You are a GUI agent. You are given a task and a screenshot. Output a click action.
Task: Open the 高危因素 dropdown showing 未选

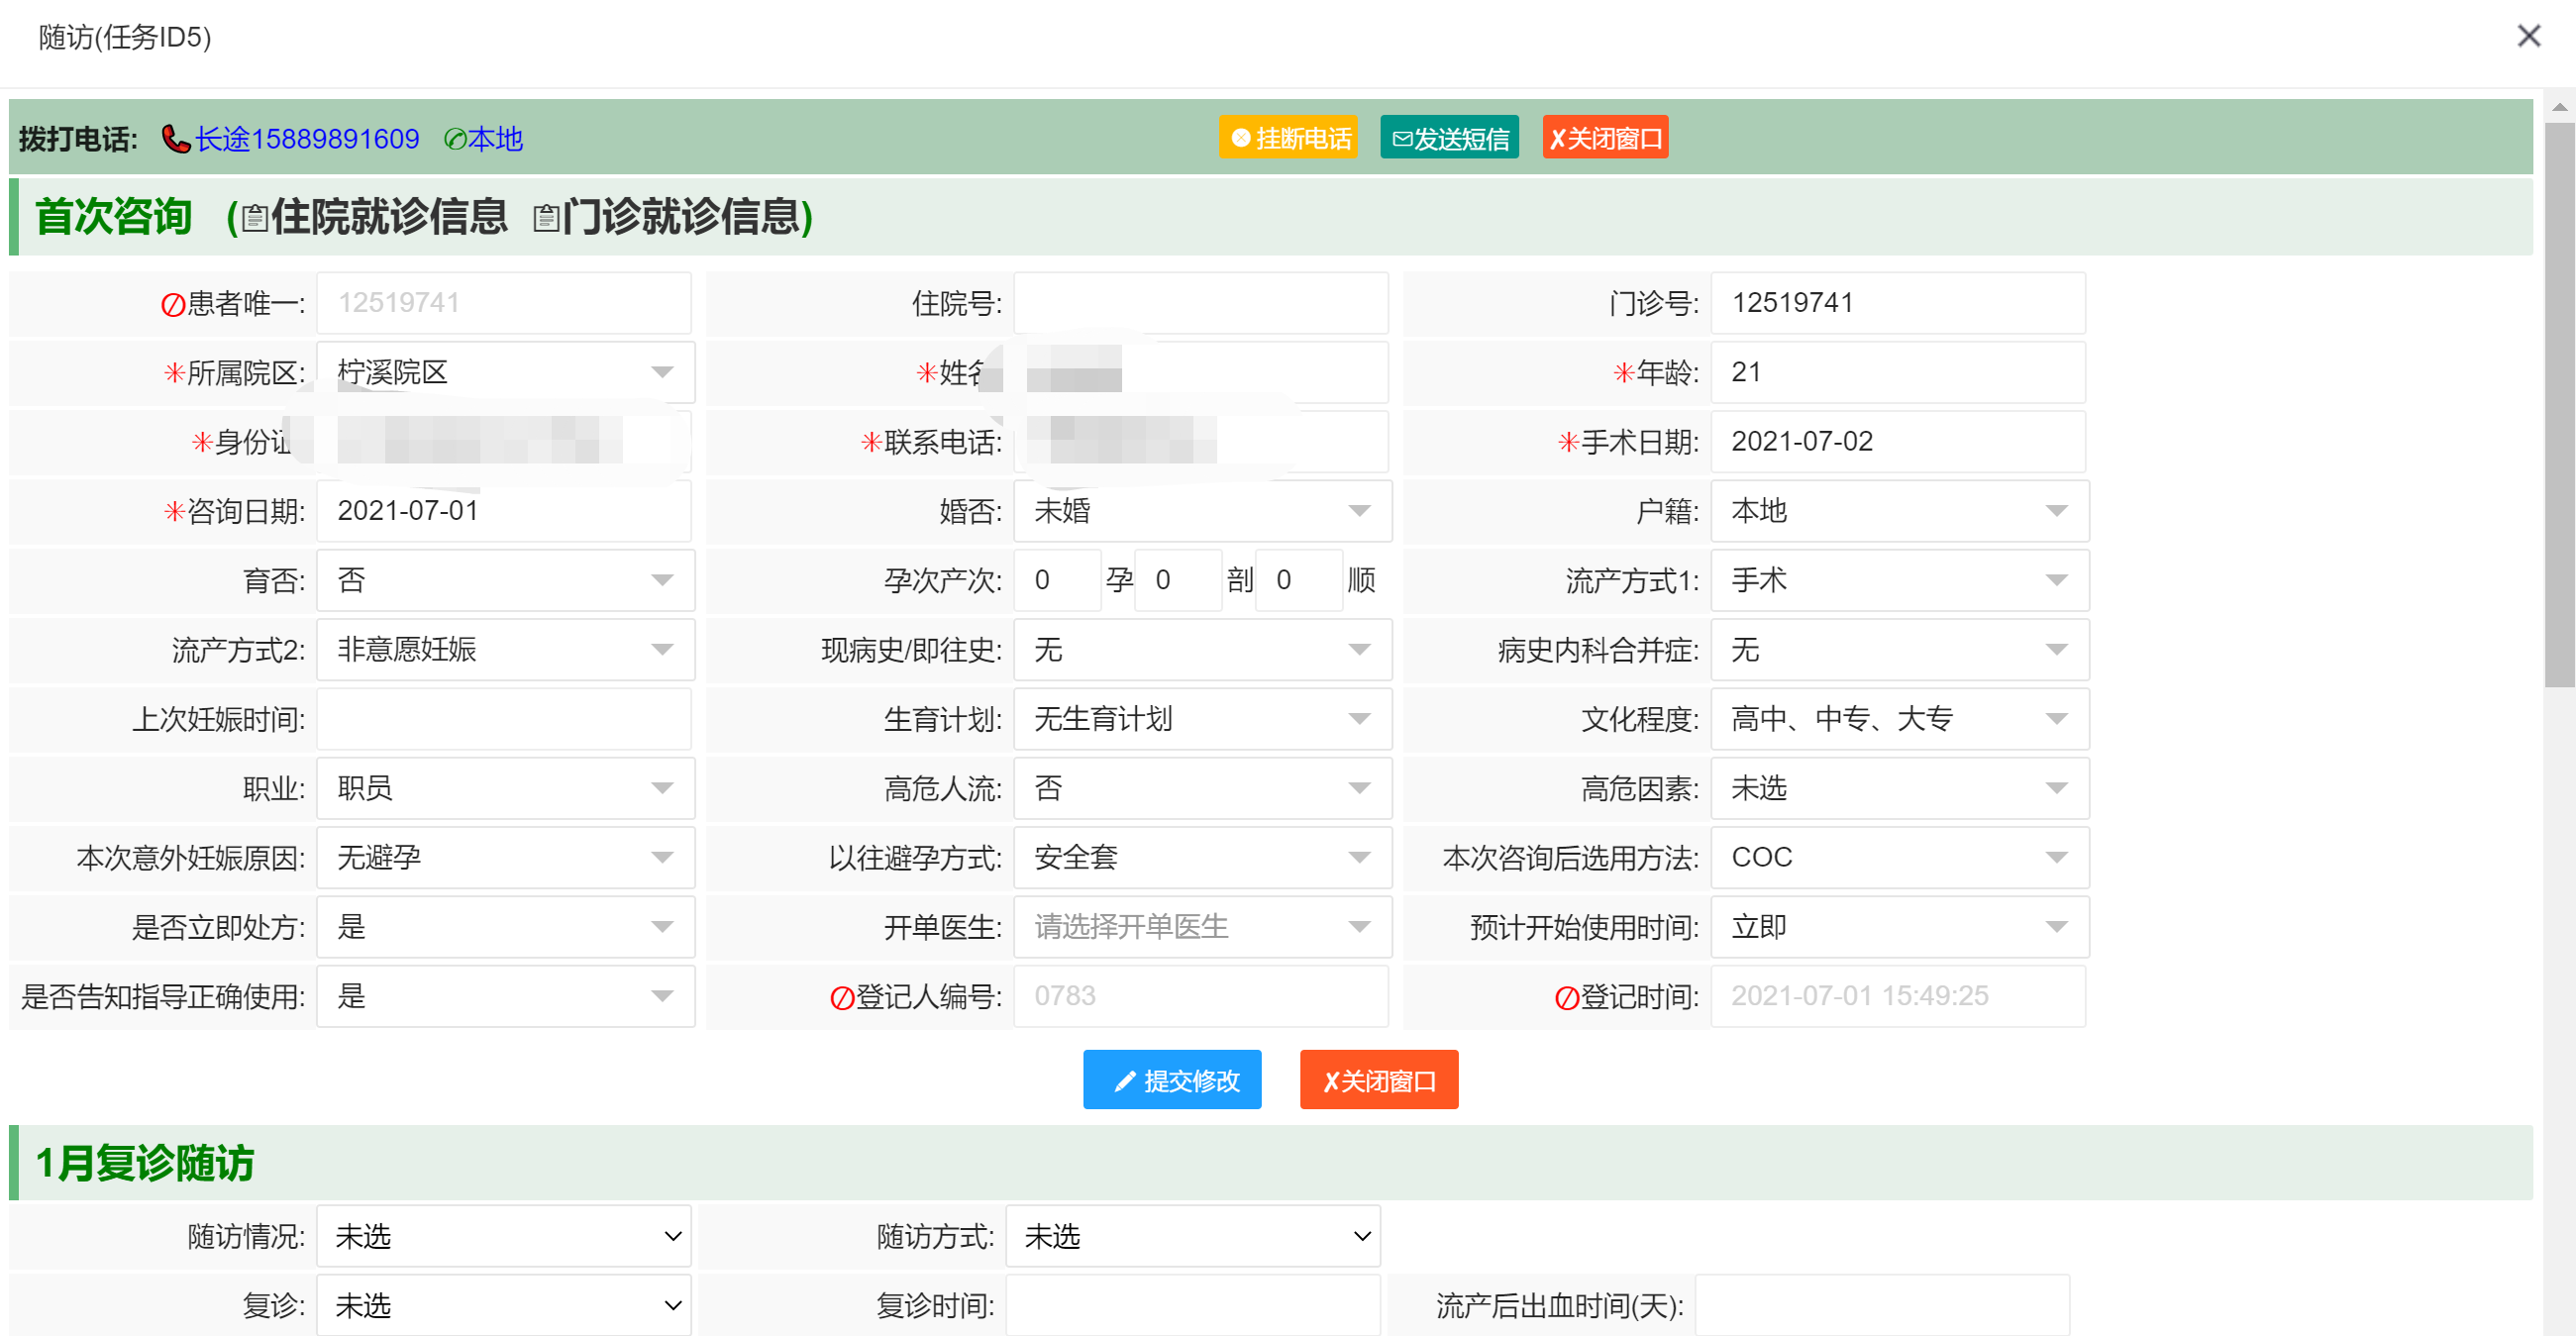(1899, 788)
